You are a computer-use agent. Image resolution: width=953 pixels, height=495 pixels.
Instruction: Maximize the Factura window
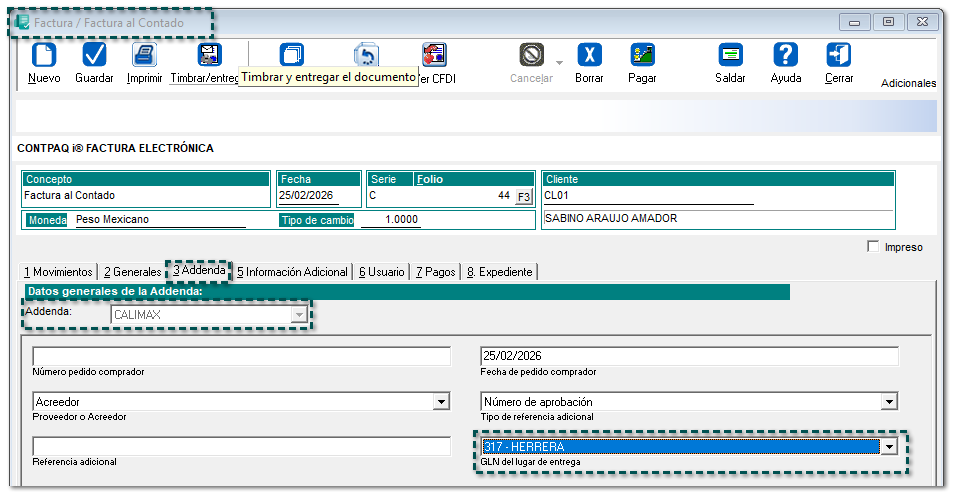click(889, 22)
